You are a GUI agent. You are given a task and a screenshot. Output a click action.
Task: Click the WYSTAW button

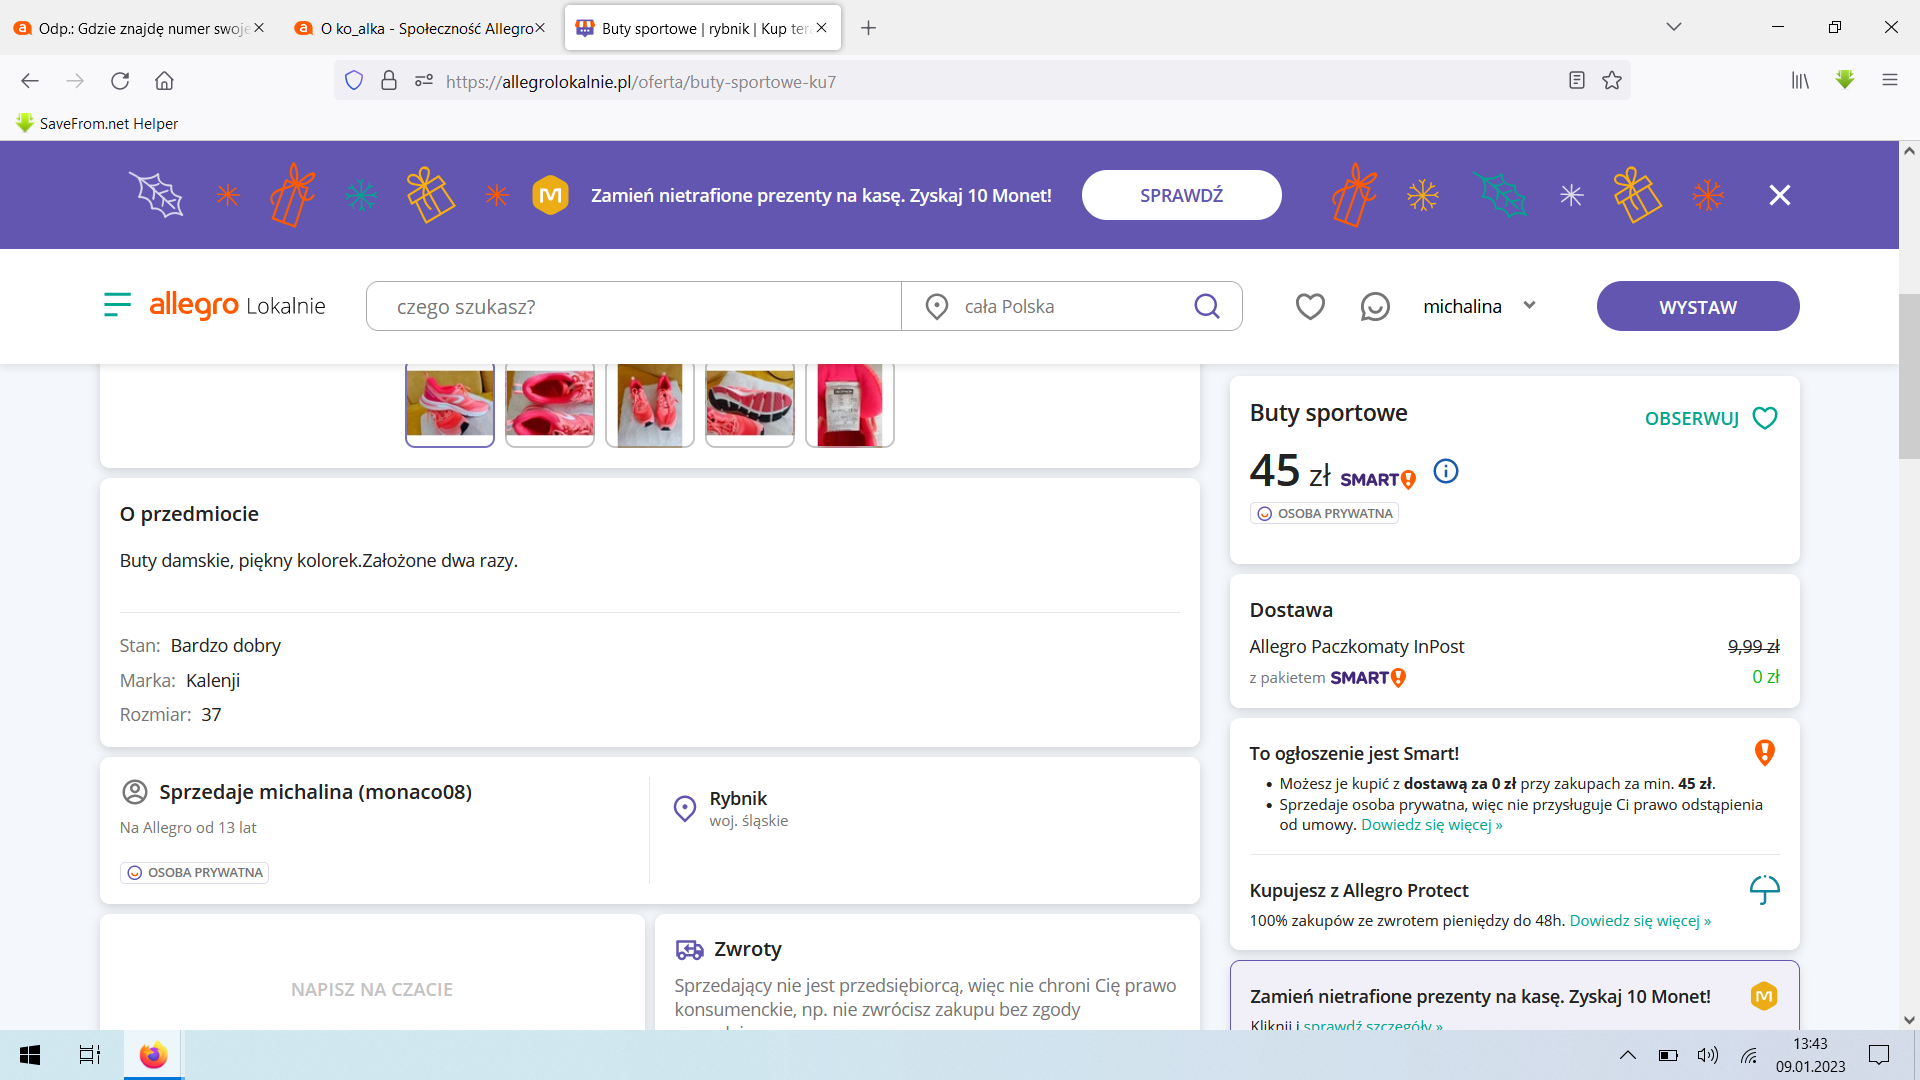tap(1698, 306)
